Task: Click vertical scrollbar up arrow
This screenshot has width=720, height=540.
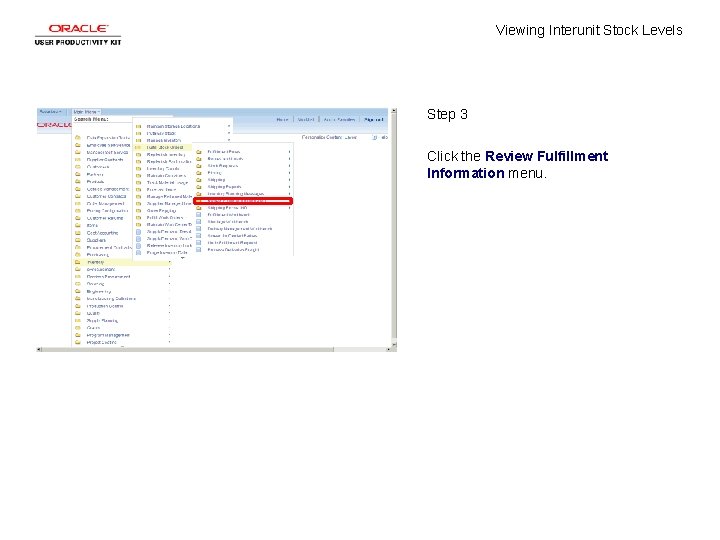Action: pos(394,111)
